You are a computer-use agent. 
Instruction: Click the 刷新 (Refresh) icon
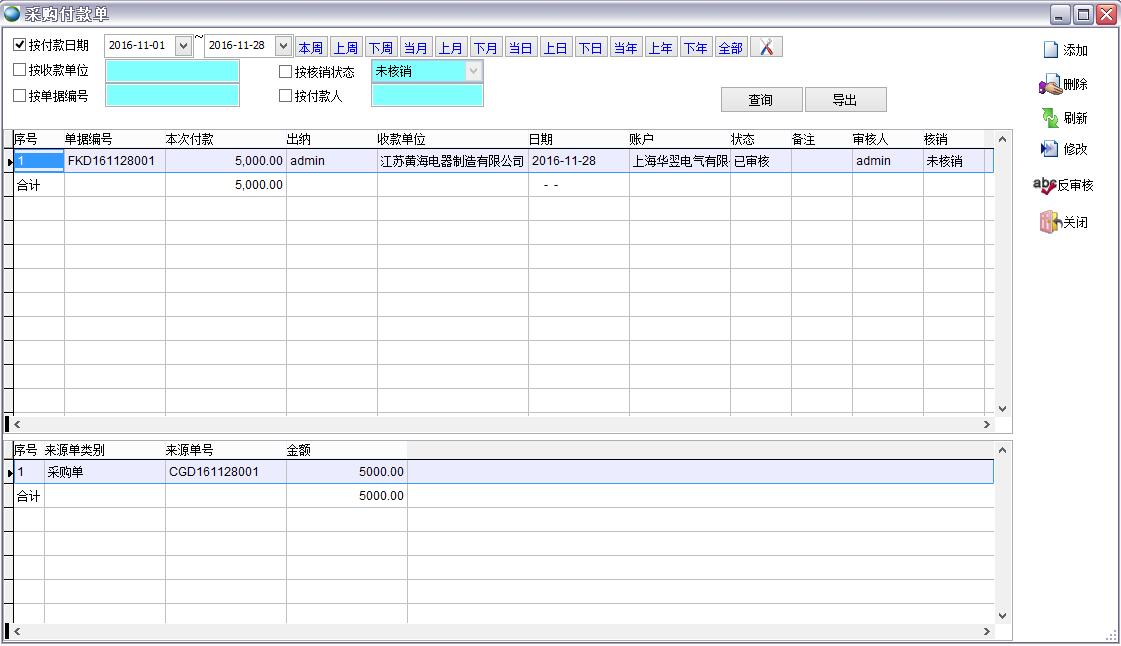tap(1050, 118)
